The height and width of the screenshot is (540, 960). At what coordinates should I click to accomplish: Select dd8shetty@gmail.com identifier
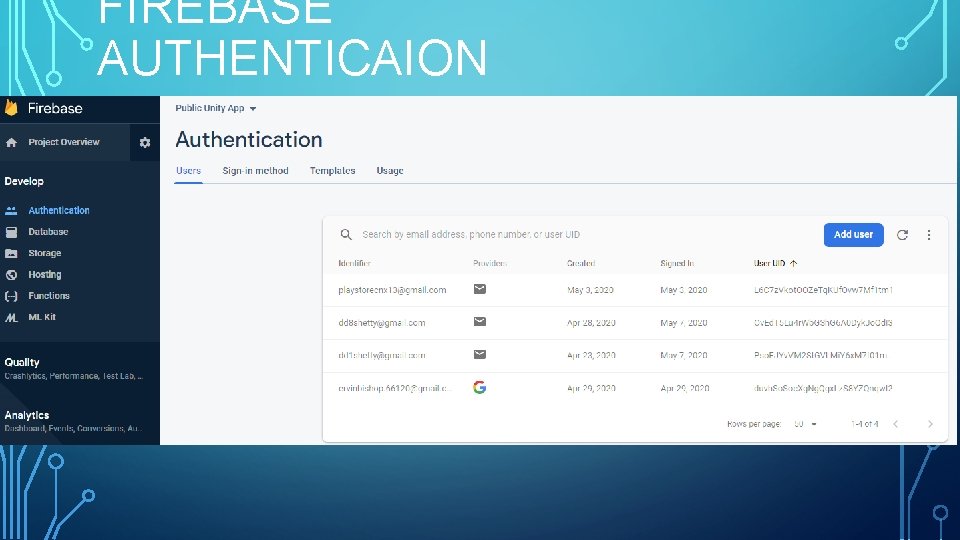click(x=381, y=323)
